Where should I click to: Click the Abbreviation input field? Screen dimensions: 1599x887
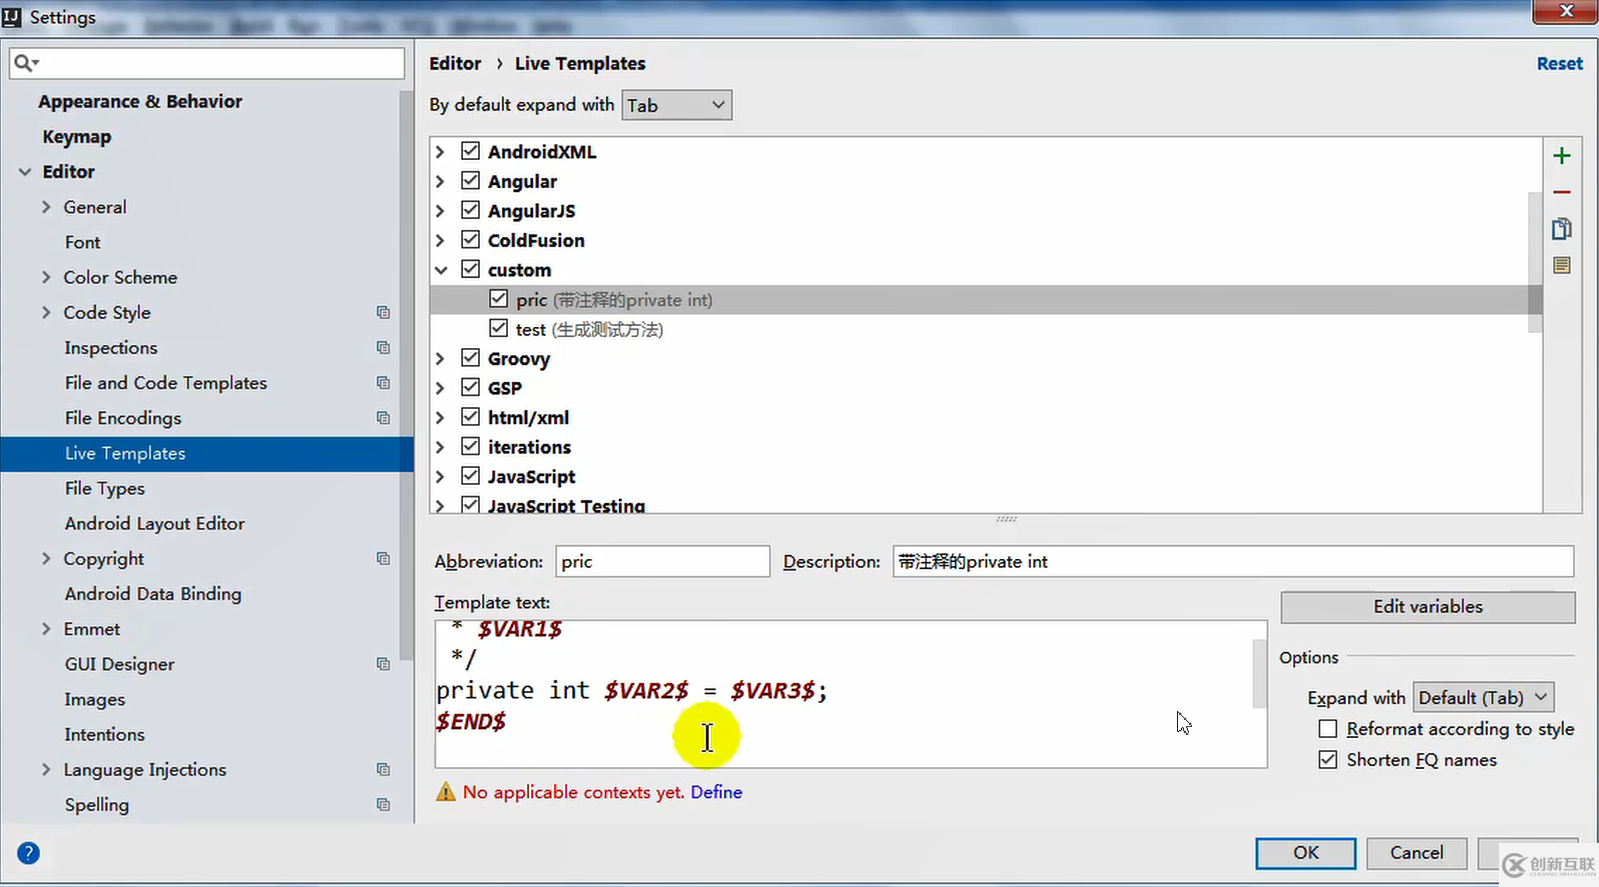point(663,561)
